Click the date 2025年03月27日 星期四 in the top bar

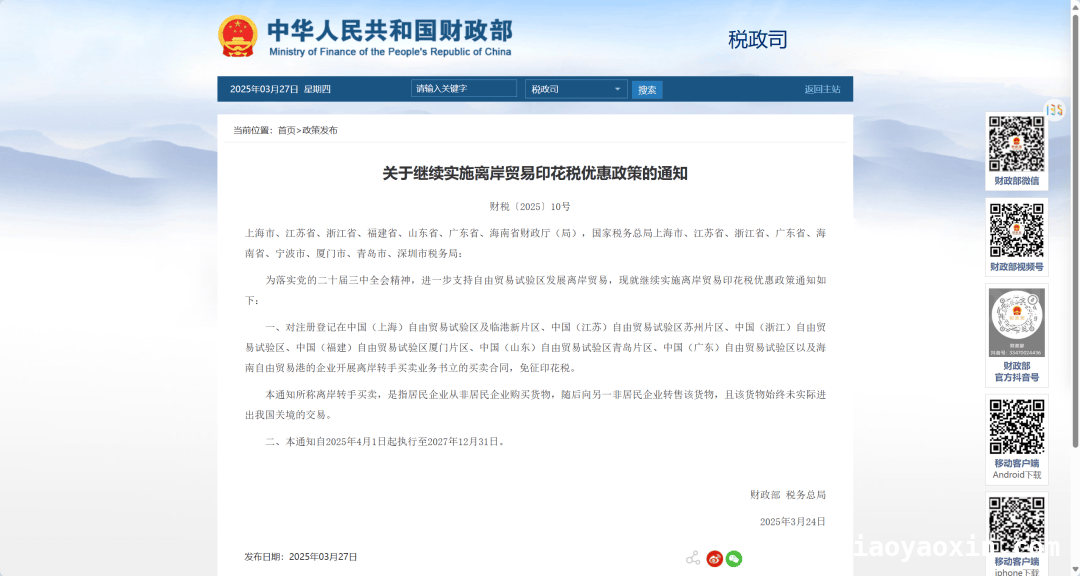tap(280, 89)
